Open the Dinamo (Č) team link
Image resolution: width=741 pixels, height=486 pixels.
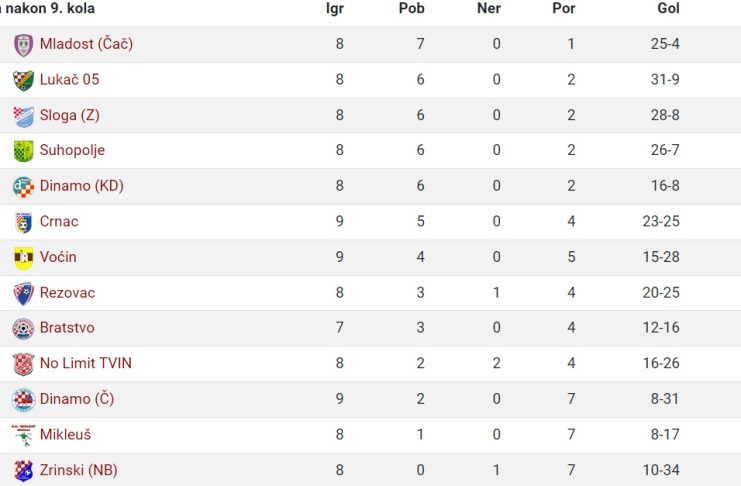(77, 399)
